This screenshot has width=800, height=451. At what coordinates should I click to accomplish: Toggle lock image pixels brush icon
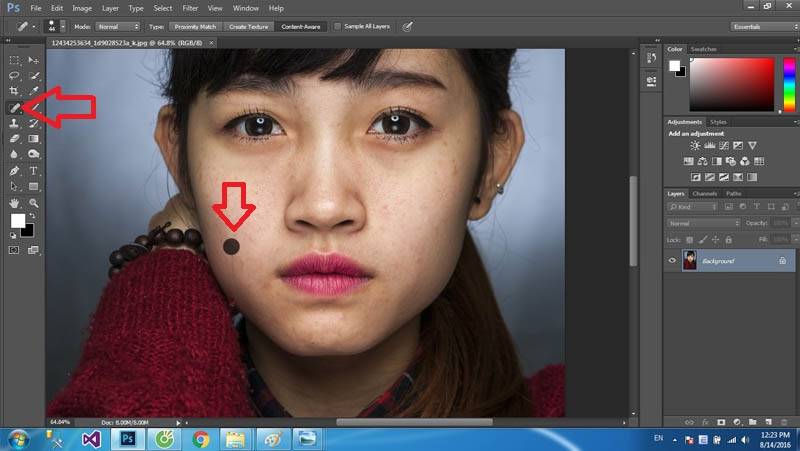(x=703, y=239)
